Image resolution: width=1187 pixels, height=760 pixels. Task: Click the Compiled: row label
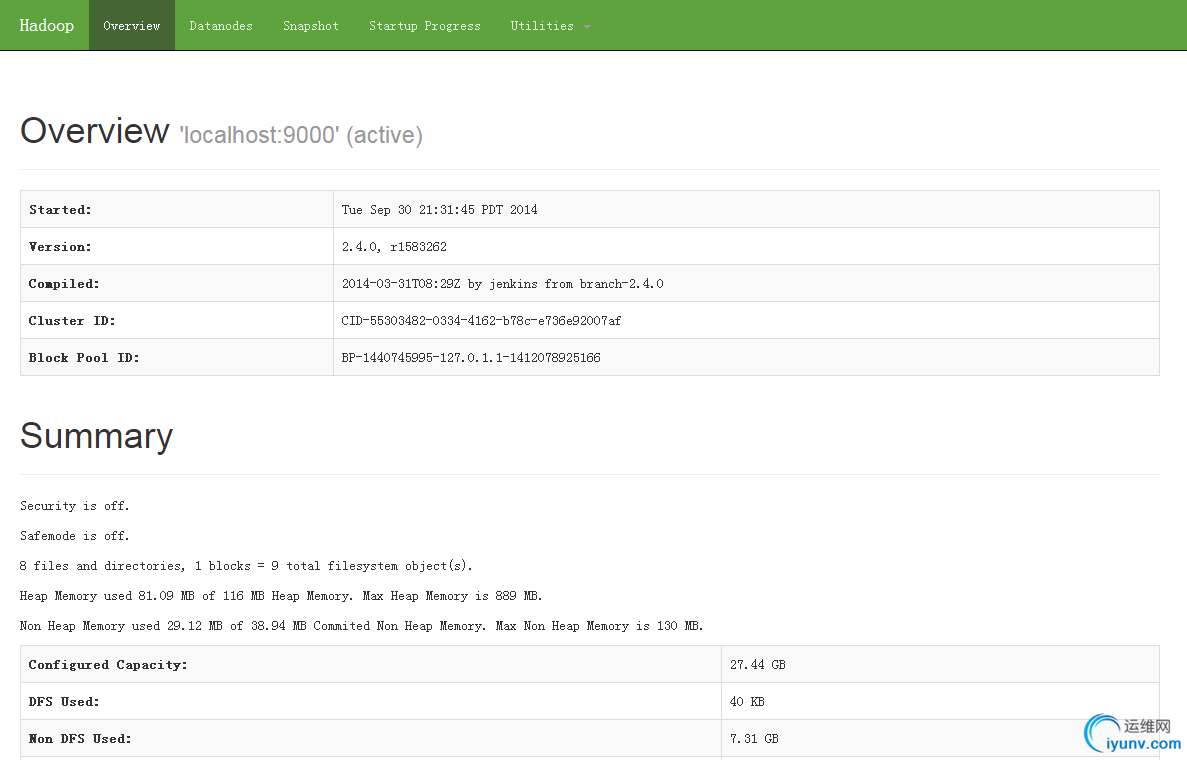(64, 284)
